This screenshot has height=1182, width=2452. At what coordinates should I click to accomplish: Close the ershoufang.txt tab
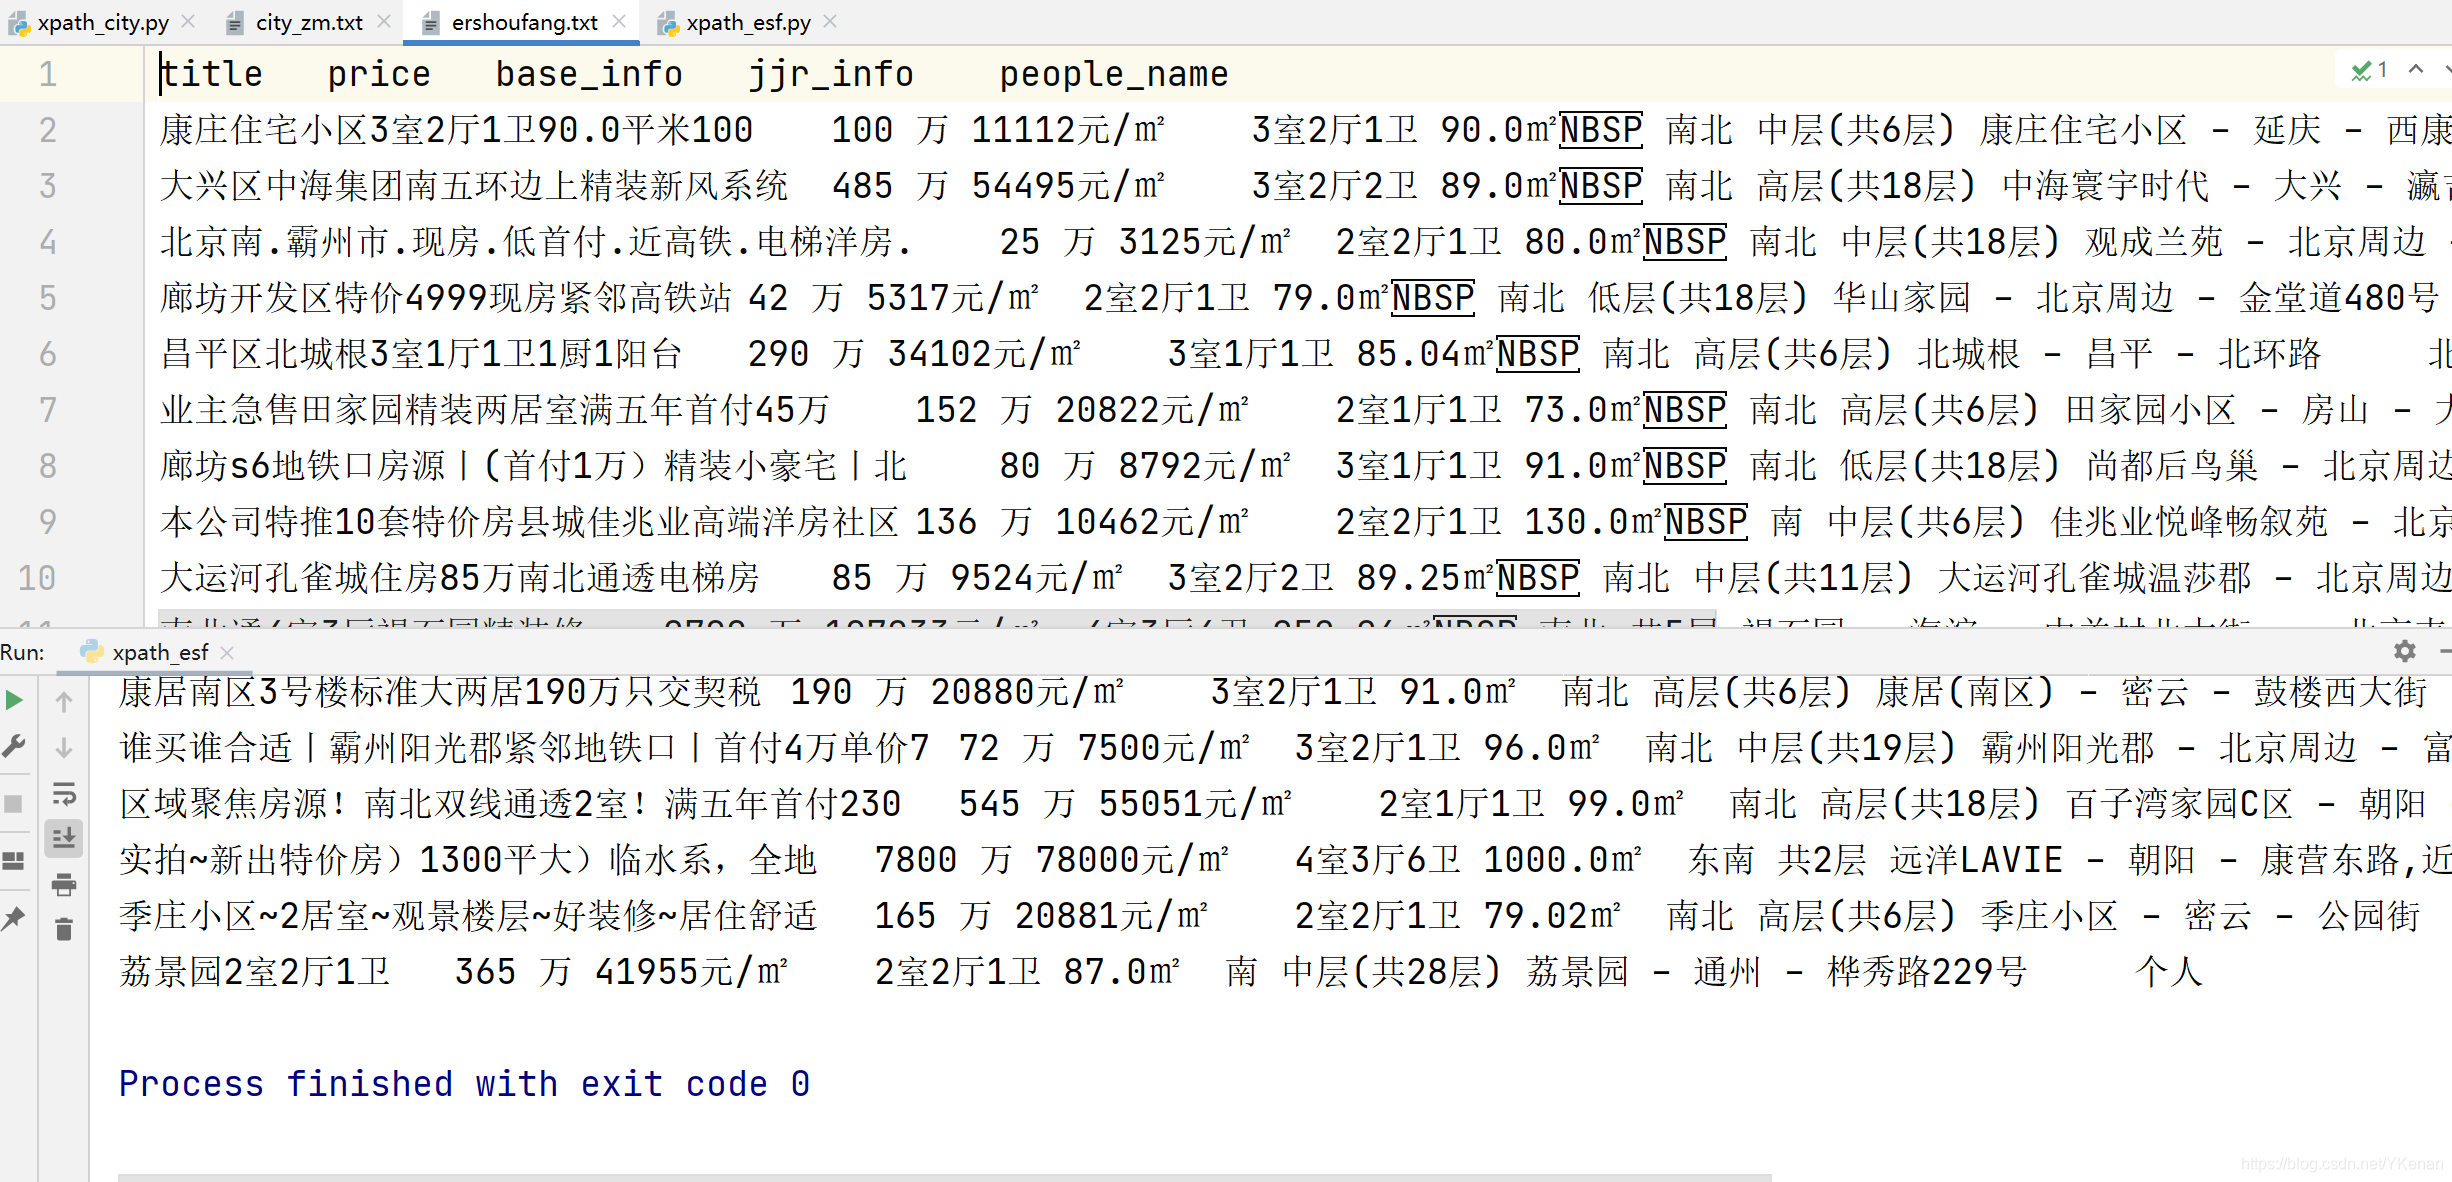pyautogui.click(x=619, y=21)
